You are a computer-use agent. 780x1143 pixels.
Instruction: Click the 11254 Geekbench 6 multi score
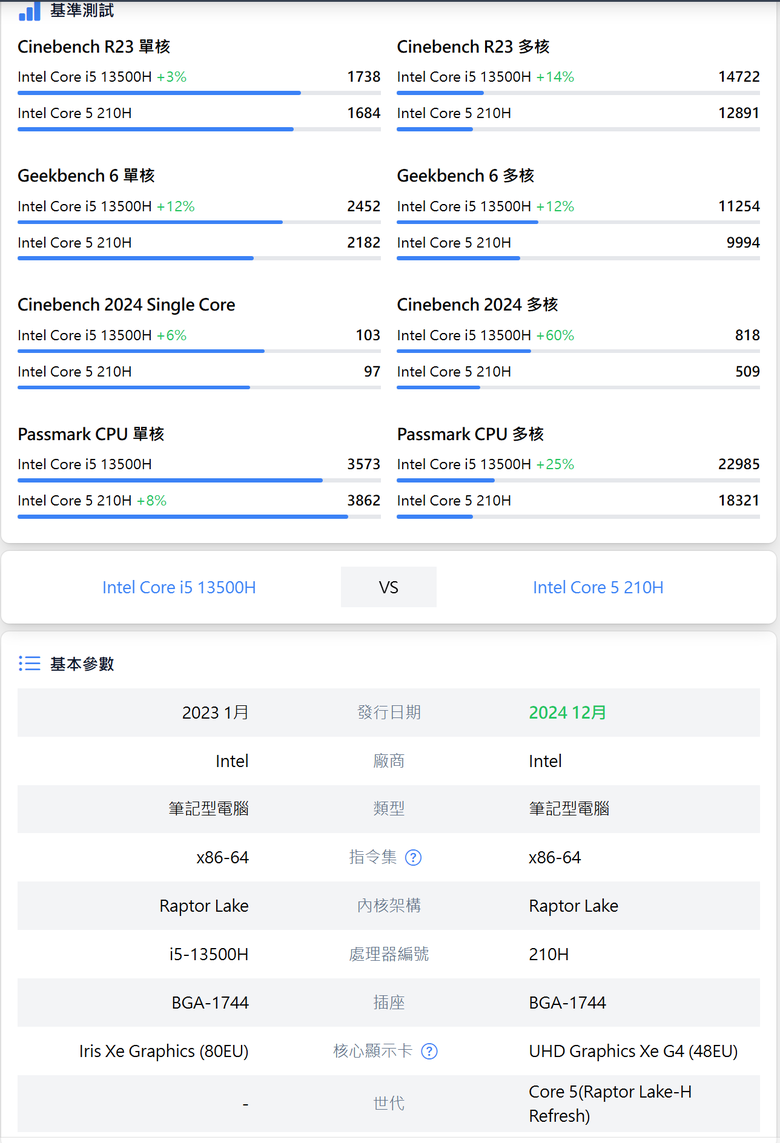[739, 207]
